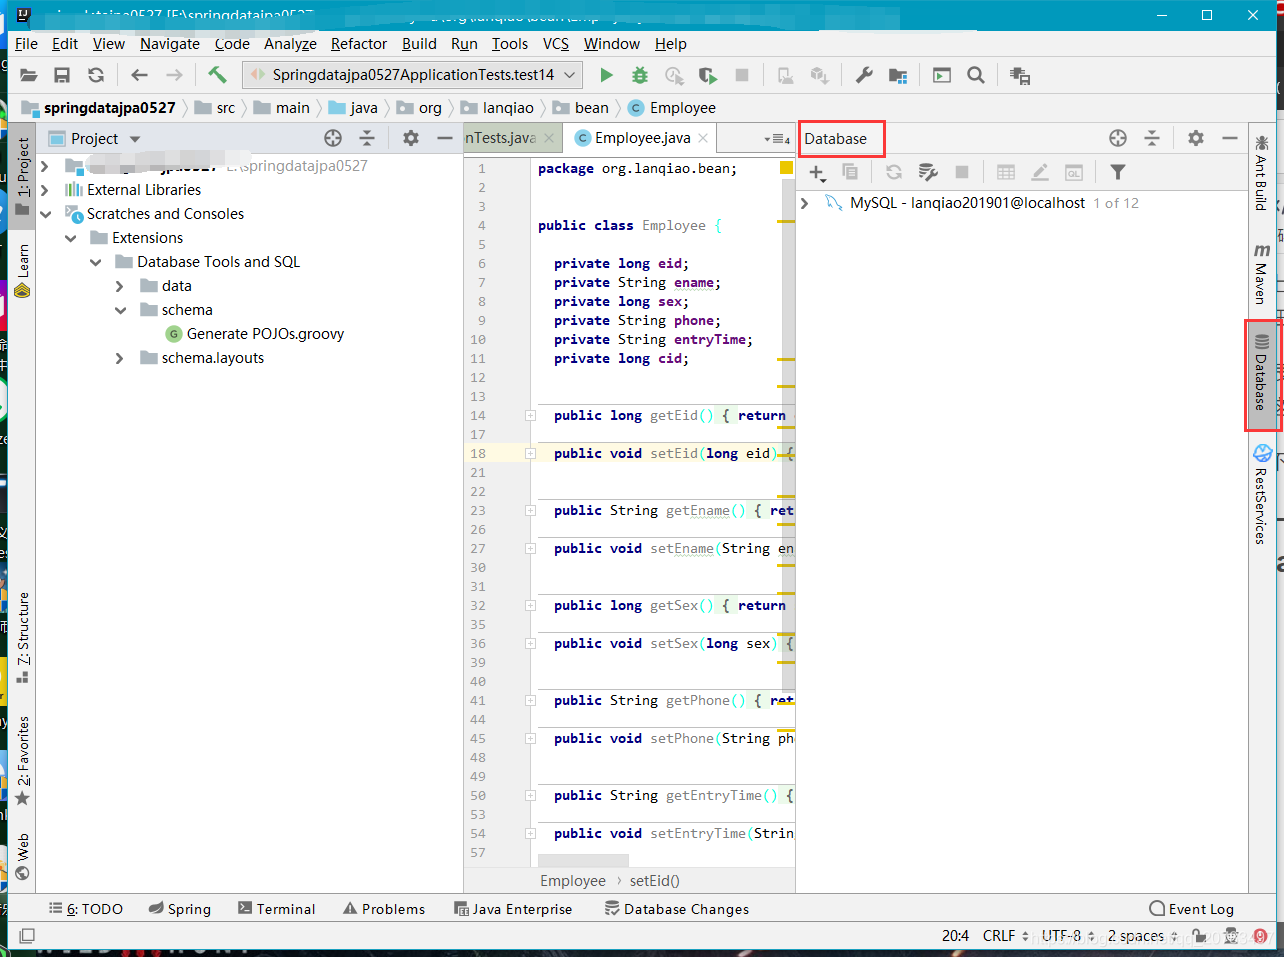The height and width of the screenshot is (957, 1284).
Task: Open the VCS menu
Action: [x=556, y=44]
